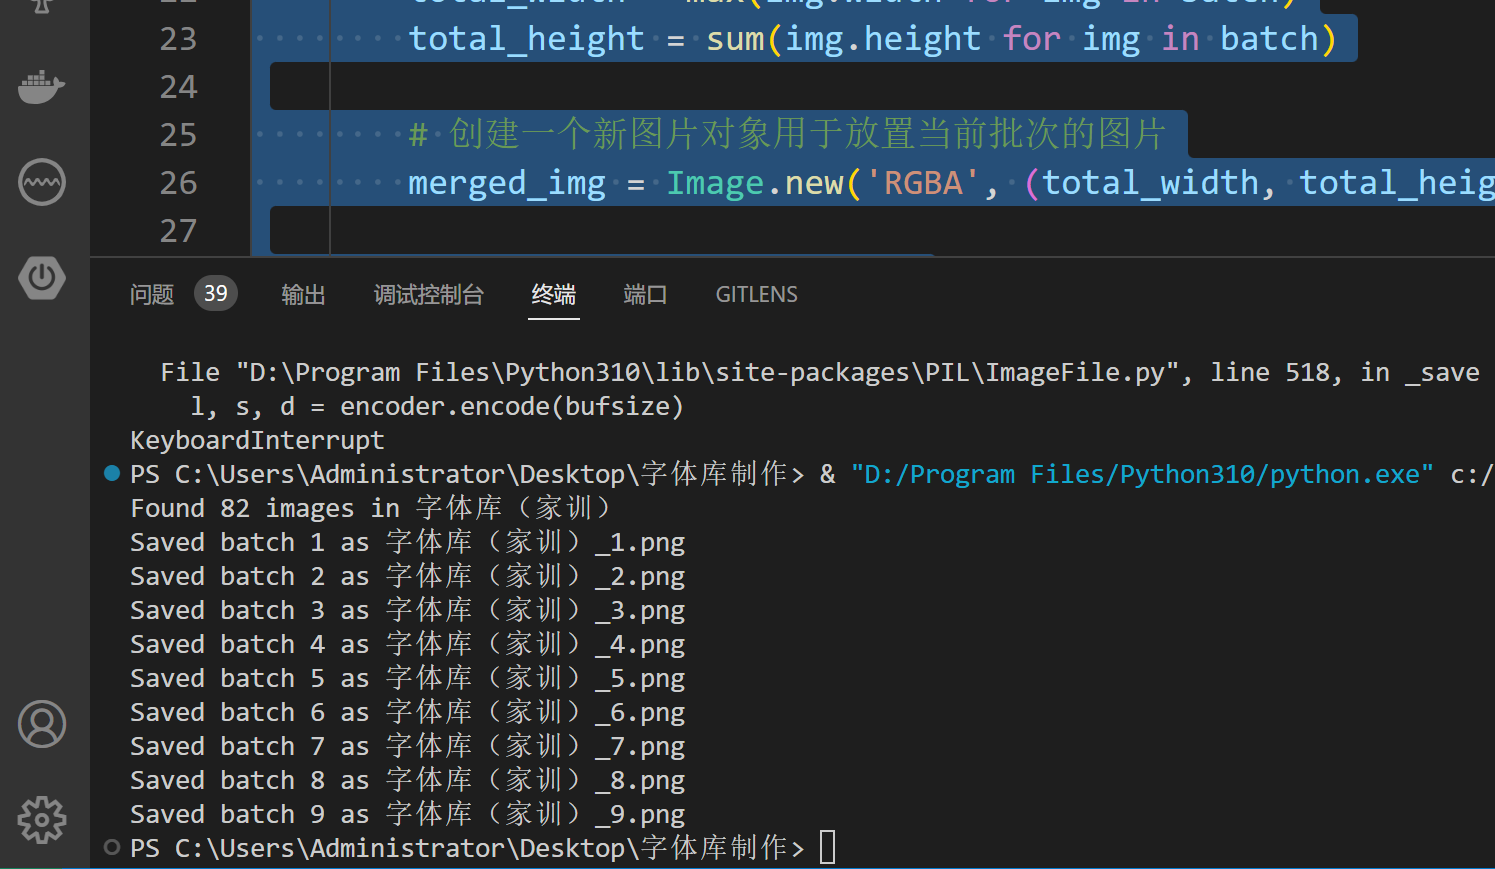Viewport: 1495px width, 869px height.
Task: Click line number 23 in the gutter
Action: pos(179,39)
